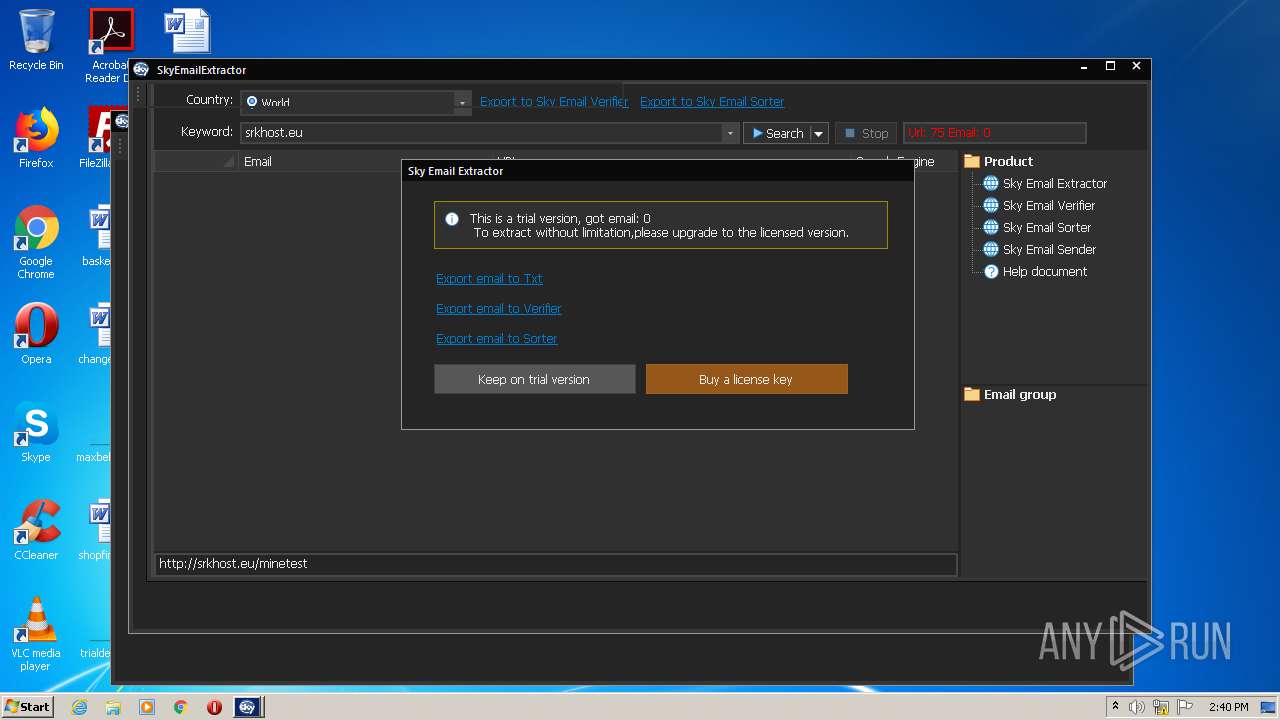Click the Keyword input field
1280x720 pixels.
point(482,133)
